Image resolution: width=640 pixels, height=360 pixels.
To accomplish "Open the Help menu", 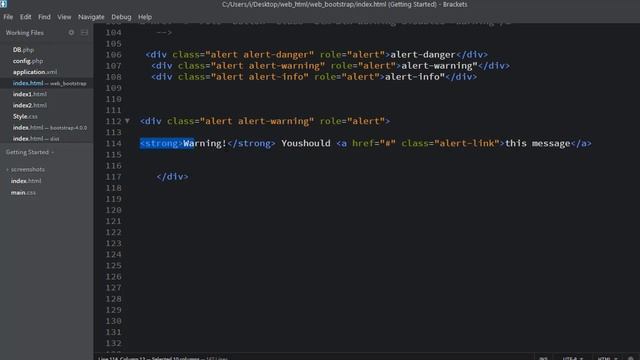I will point(145,17).
